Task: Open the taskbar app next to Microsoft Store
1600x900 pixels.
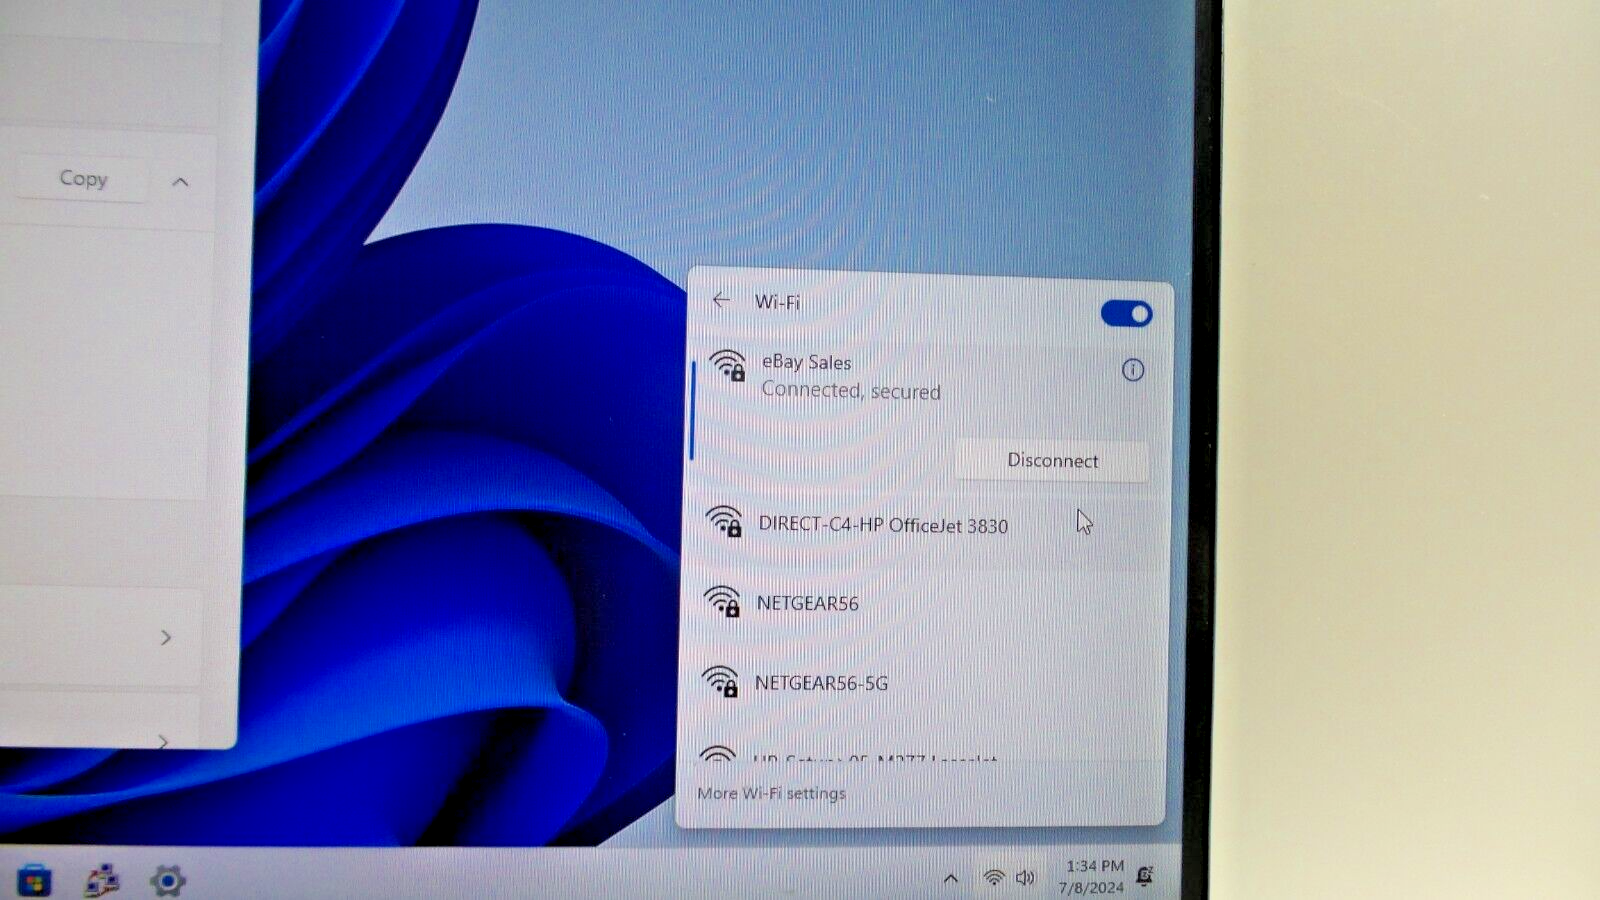Action: click(102, 880)
